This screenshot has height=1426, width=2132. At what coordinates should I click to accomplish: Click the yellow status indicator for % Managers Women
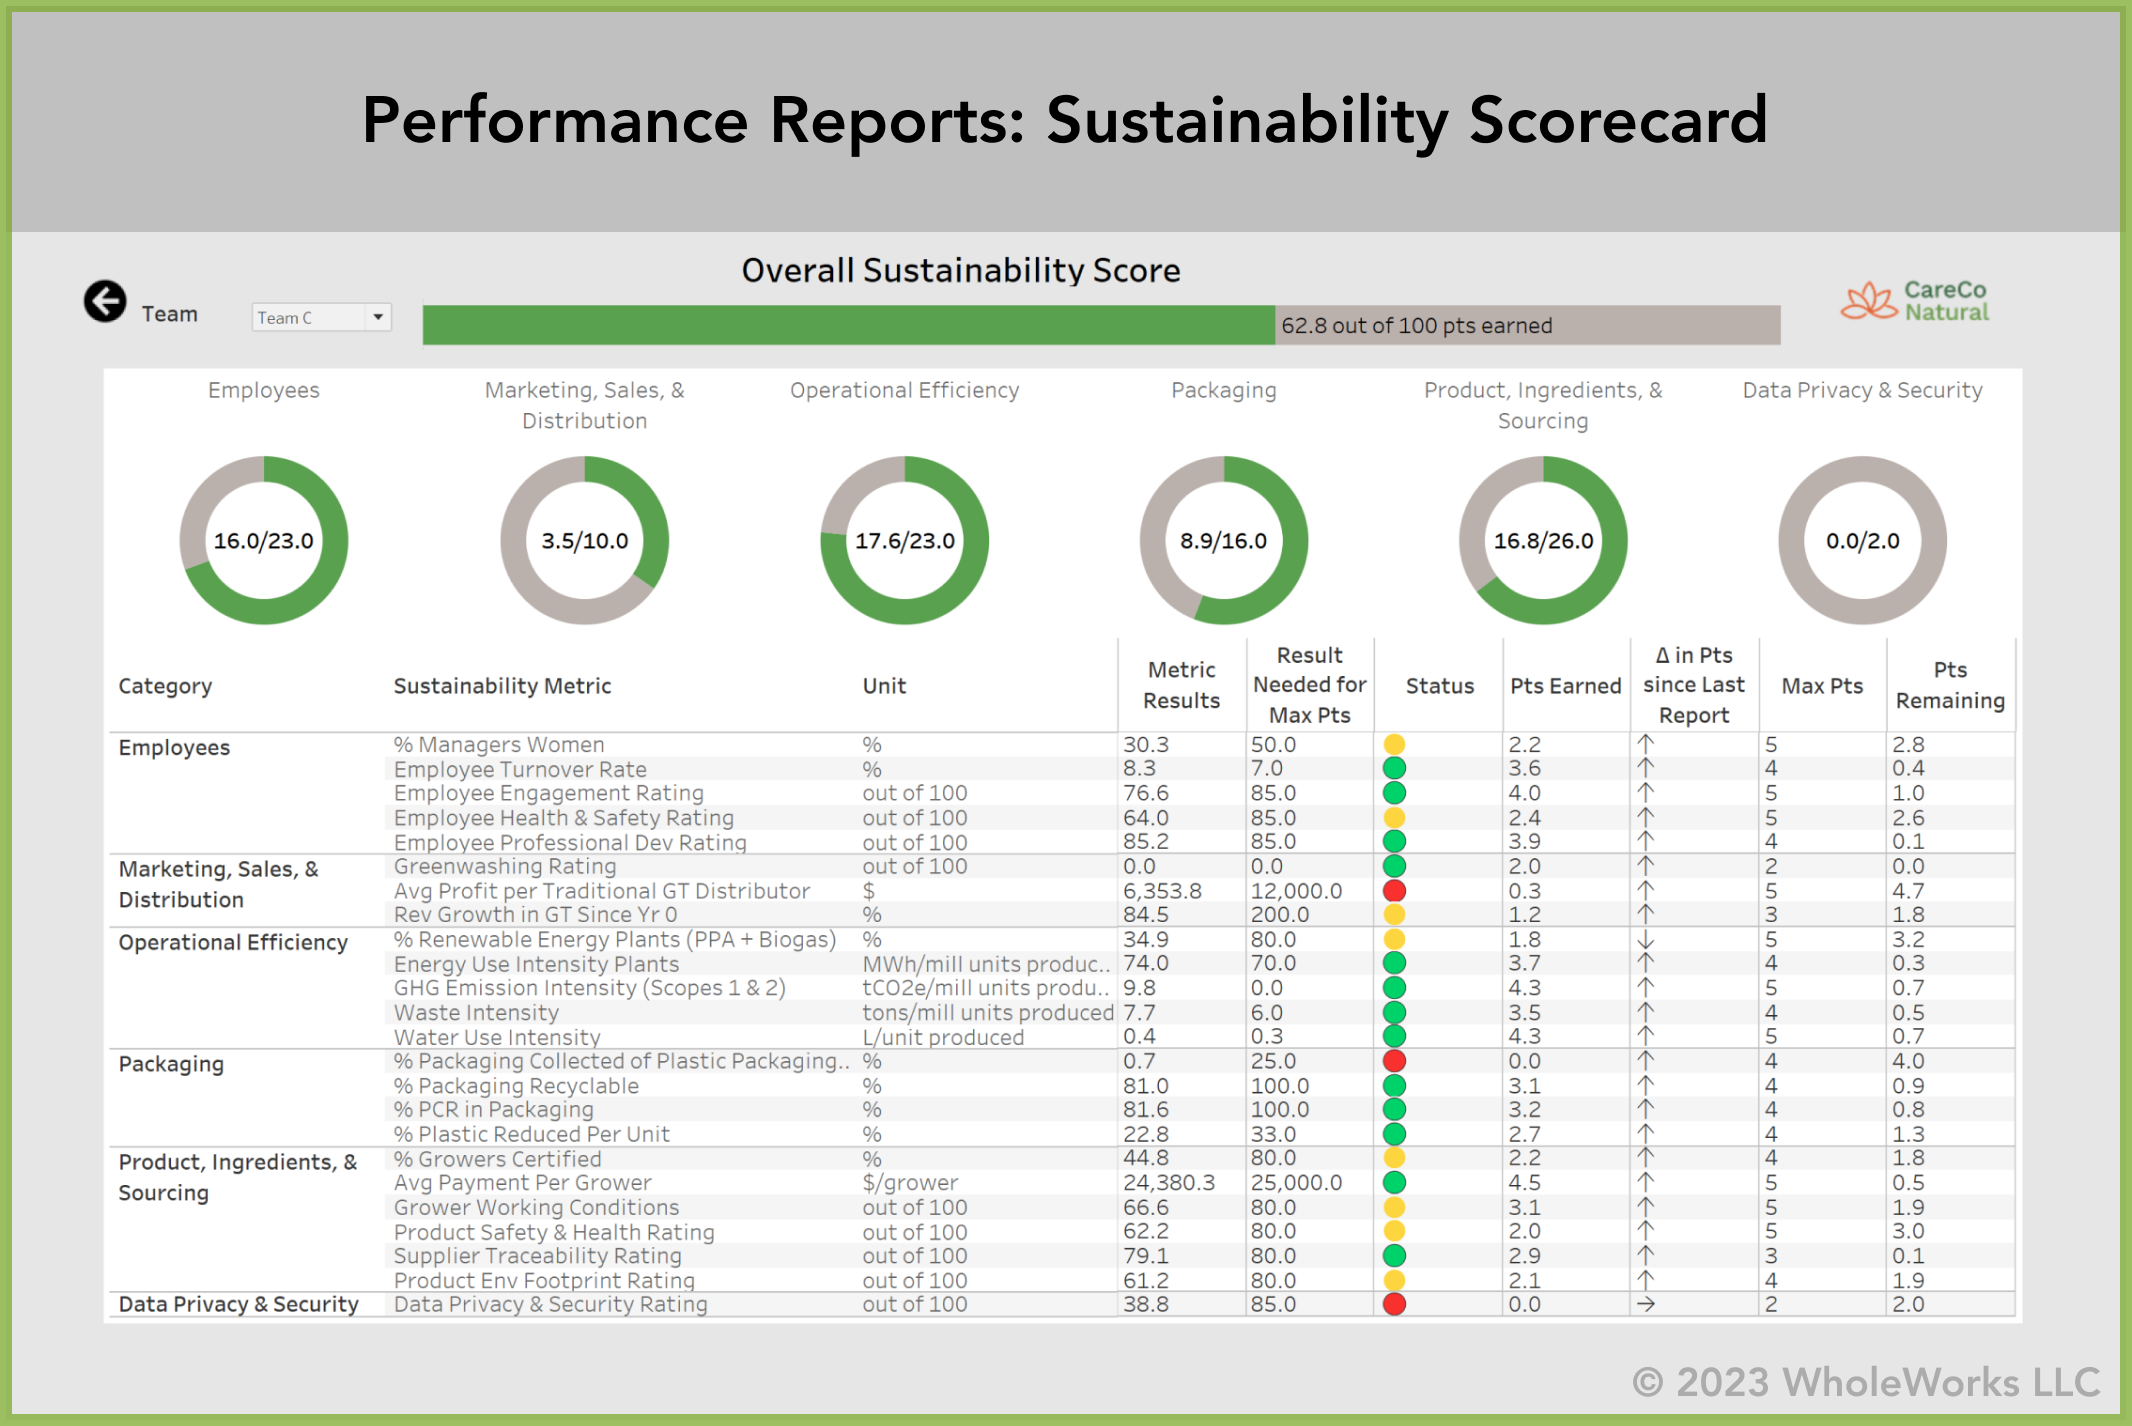pos(1395,744)
